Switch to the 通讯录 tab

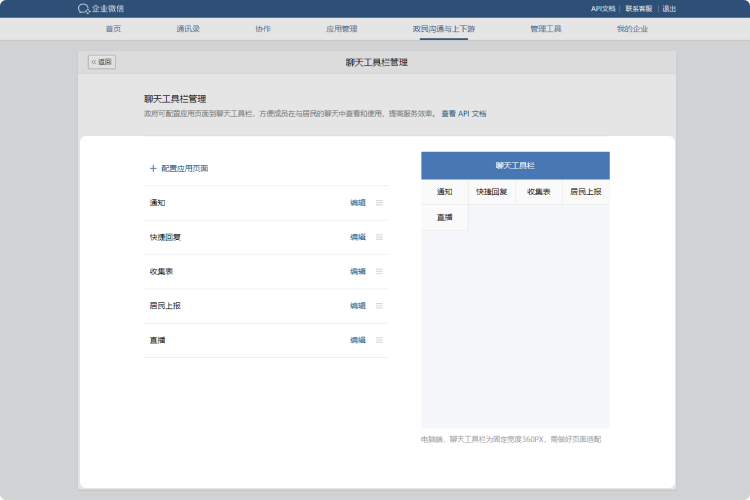pyautogui.click(x=188, y=29)
